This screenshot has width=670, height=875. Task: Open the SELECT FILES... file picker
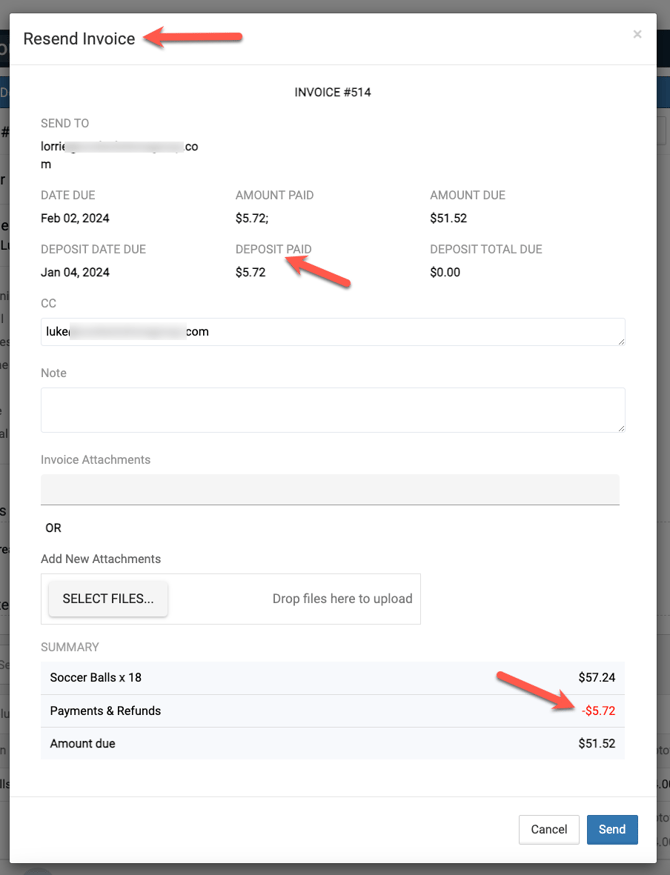tap(108, 599)
